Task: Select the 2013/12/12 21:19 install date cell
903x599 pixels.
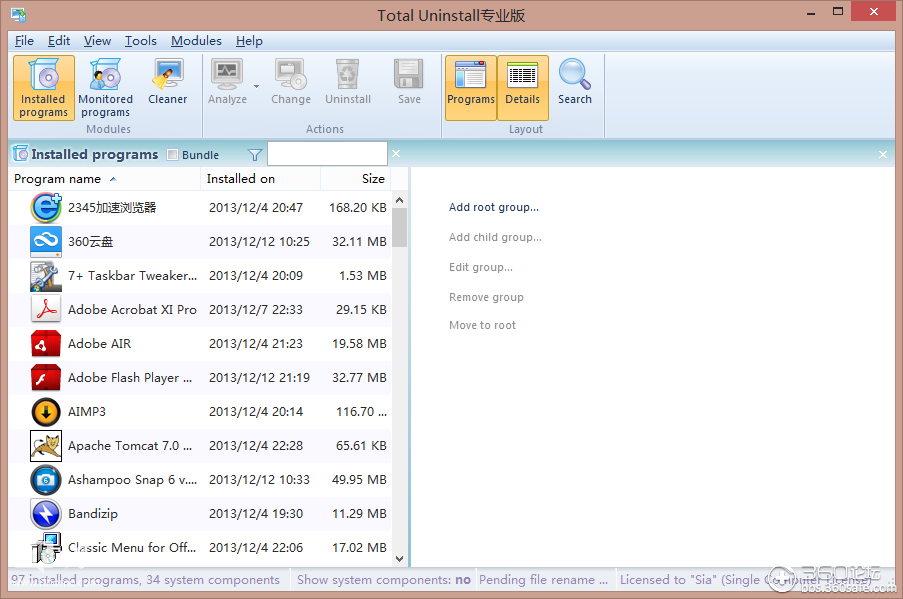Action: click(x=259, y=378)
